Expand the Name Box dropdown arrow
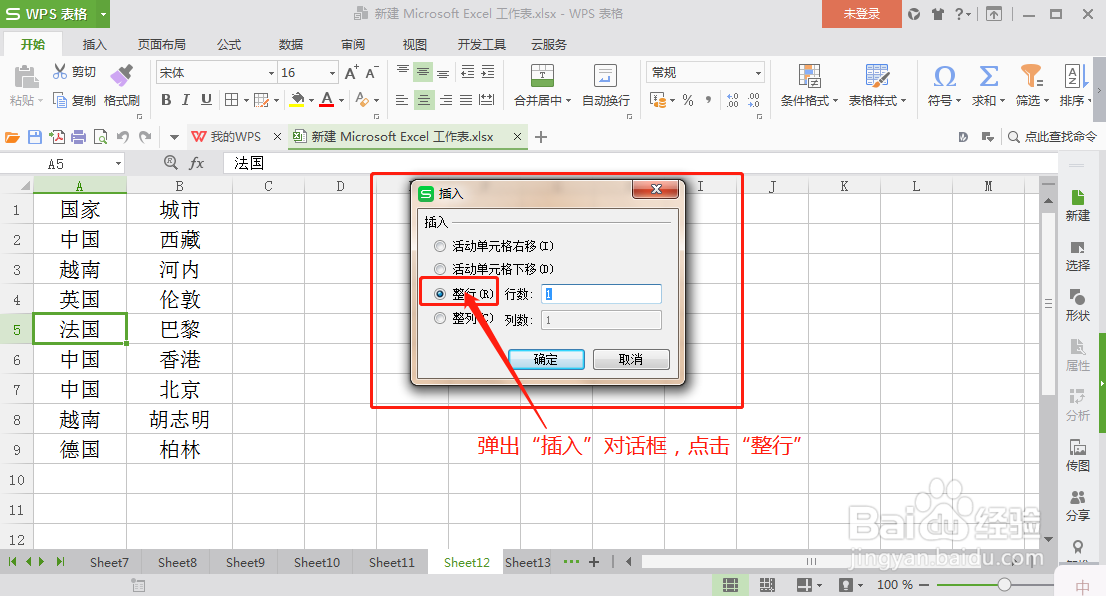The height and width of the screenshot is (596, 1106). pos(118,164)
